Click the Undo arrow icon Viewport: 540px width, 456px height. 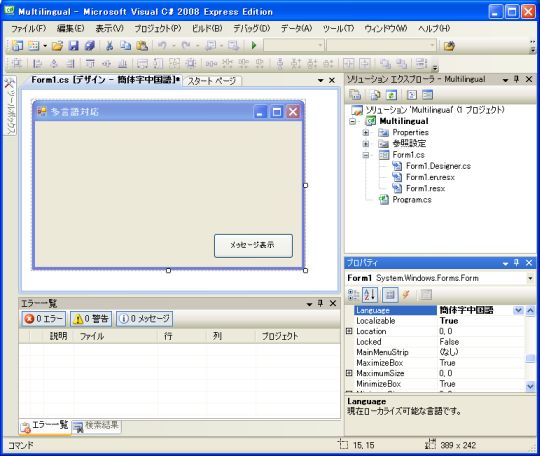coord(162,45)
